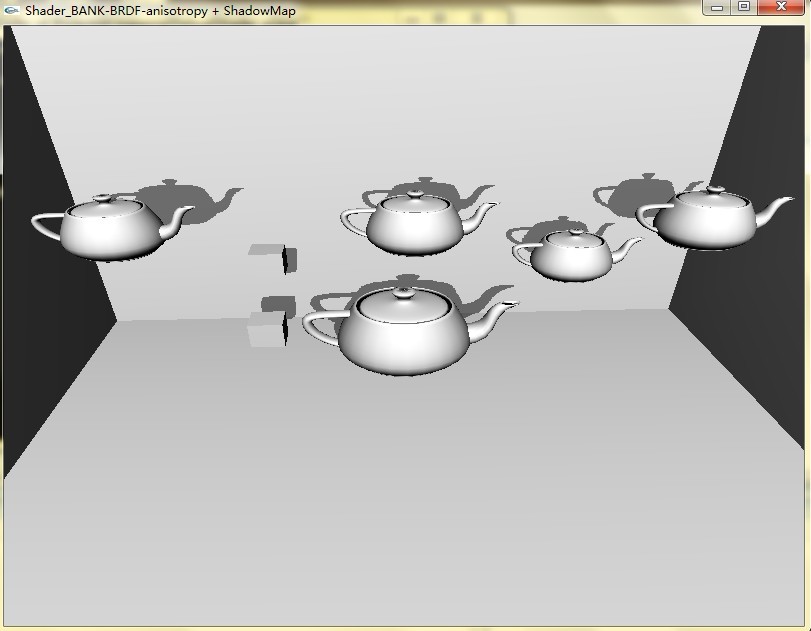
Task: Select the teapot near the left wall
Action: (x=111, y=227)
